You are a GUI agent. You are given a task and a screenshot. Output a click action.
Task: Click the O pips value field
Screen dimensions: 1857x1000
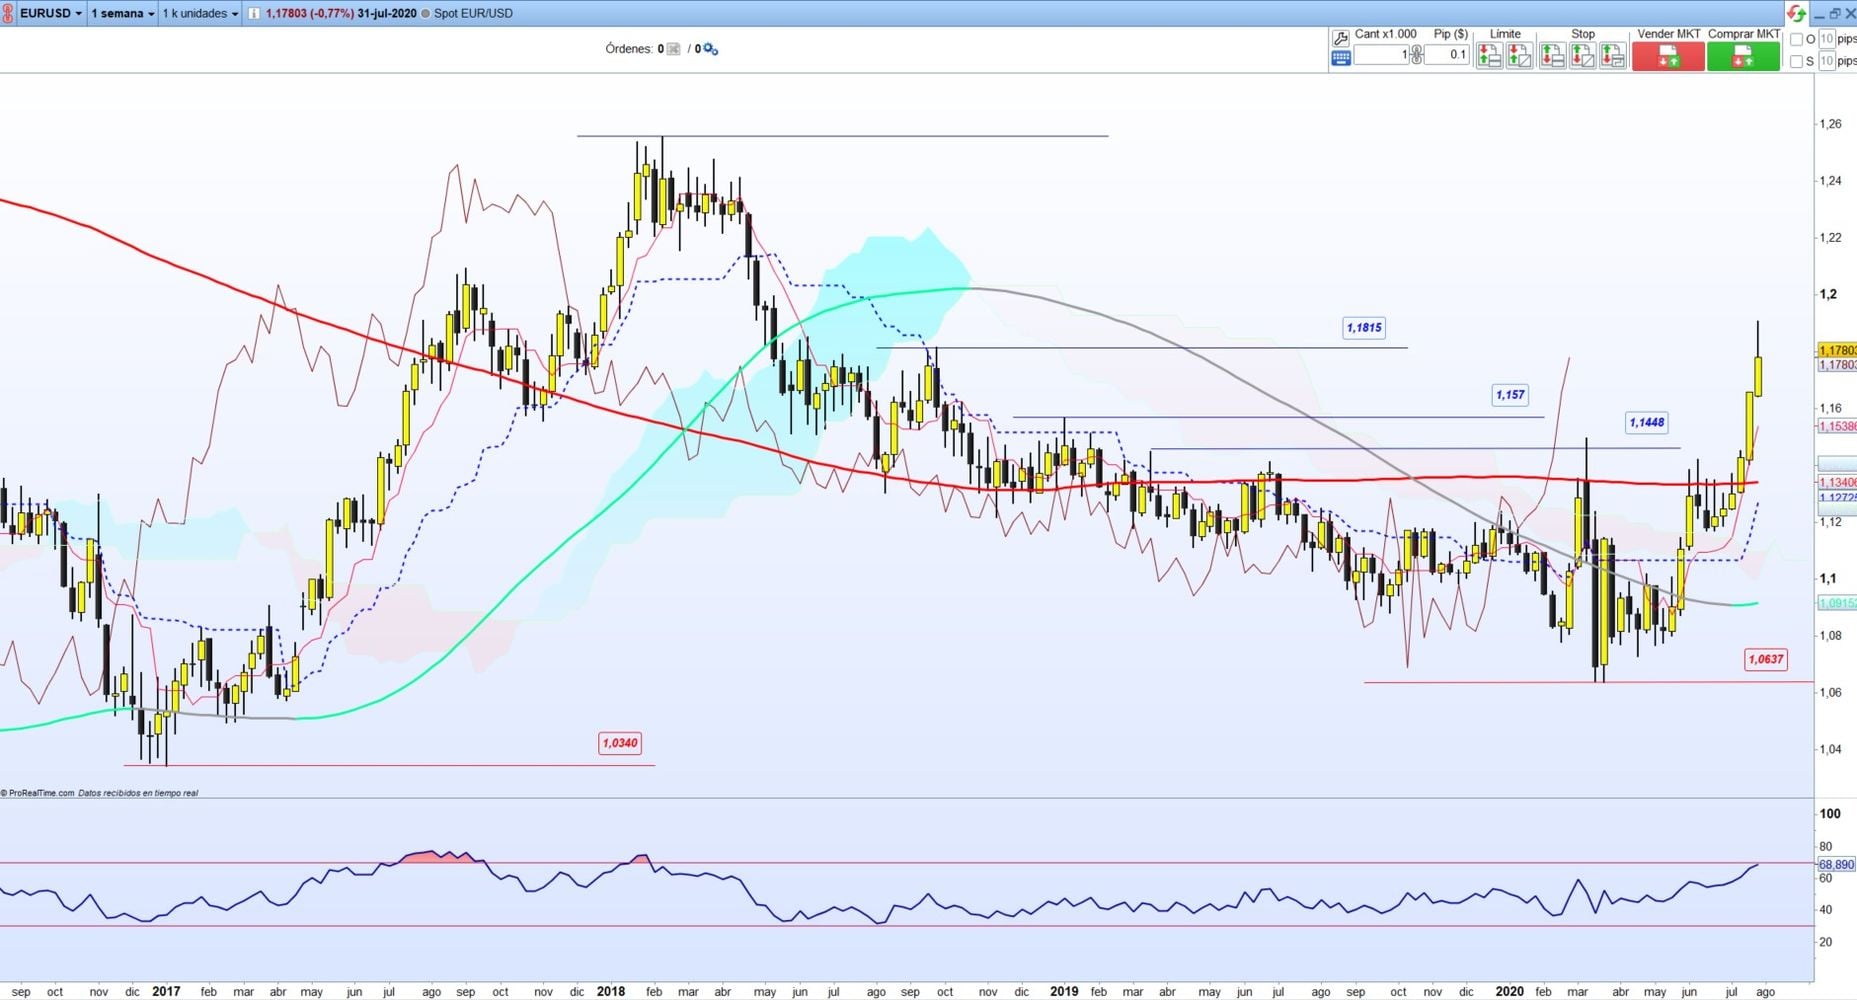pyautogui.click(x=1826, y=40)
